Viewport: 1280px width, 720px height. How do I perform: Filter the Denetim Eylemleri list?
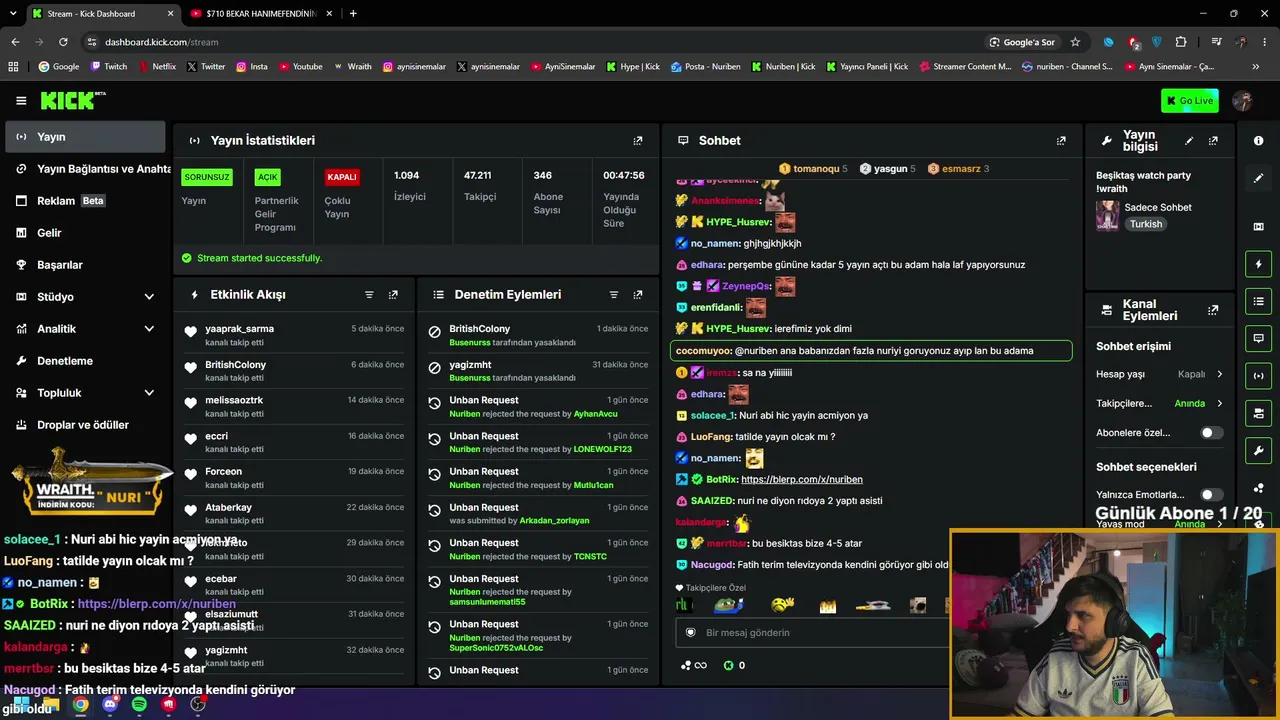click(614, 295)
